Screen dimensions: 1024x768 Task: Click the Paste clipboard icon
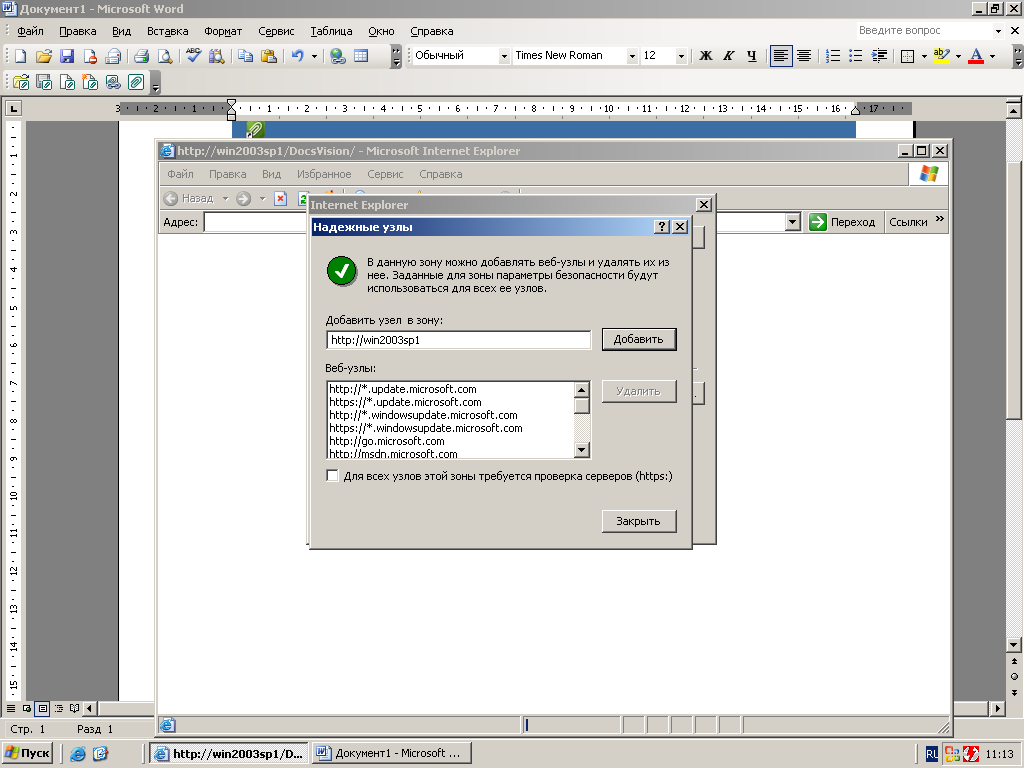(268, 56)
